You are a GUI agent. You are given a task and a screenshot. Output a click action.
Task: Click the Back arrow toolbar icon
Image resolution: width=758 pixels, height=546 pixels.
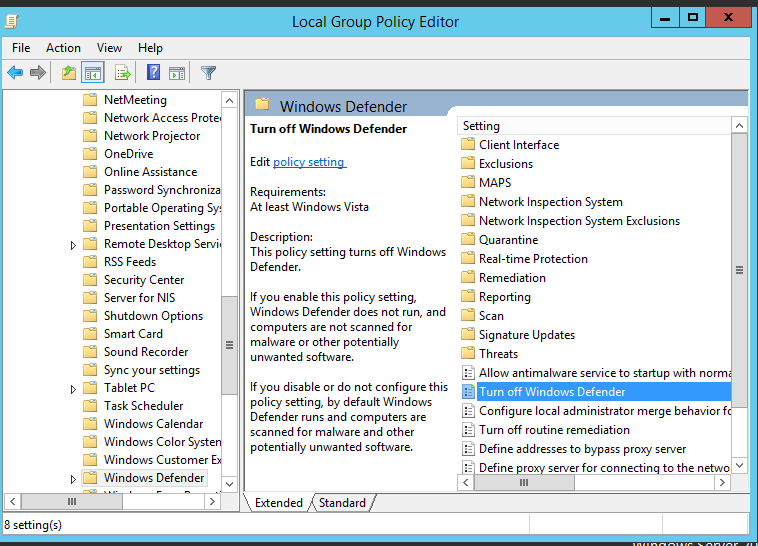15,73
